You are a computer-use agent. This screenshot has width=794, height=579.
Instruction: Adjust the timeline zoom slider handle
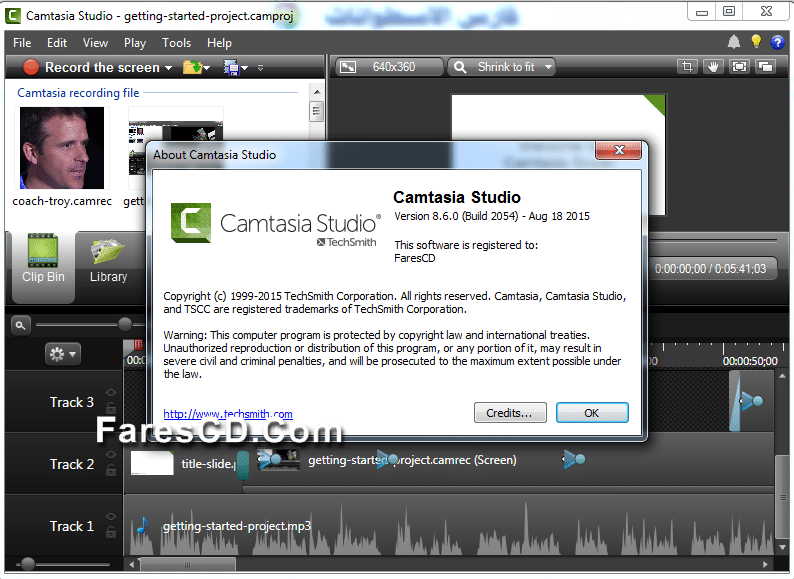point(125,324)
